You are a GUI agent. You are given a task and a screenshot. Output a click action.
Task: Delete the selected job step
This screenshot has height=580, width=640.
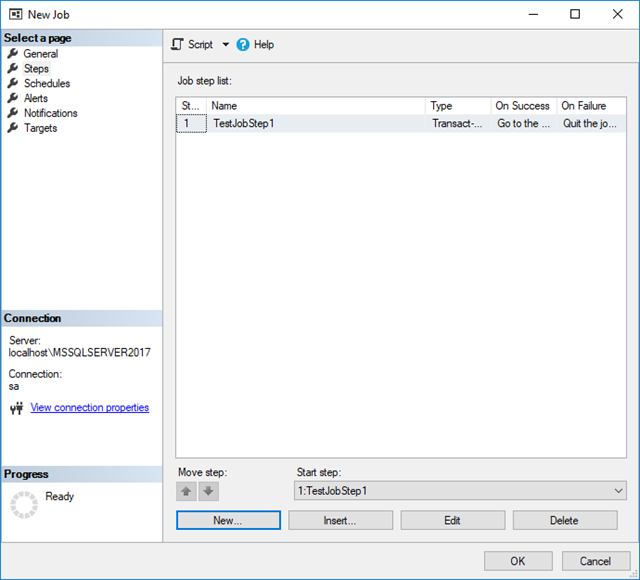(x=564, y=520)
